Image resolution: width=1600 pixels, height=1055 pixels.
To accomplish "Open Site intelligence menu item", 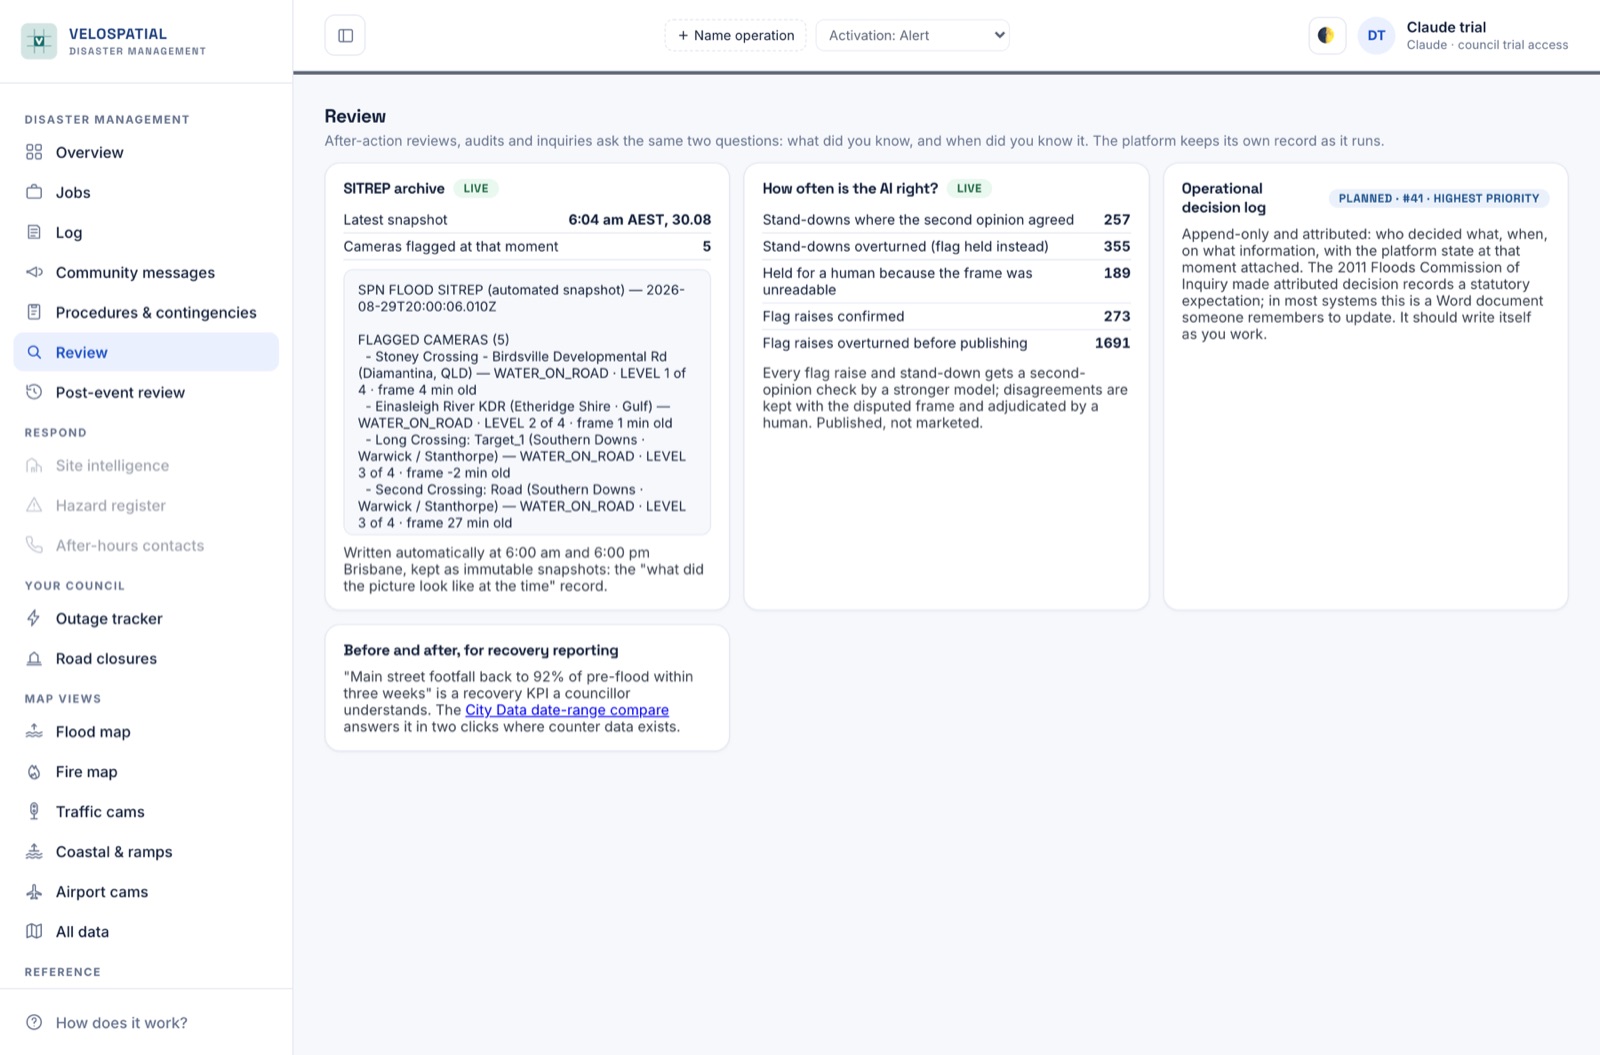I will pyautogui.click(x=146, y=465).
